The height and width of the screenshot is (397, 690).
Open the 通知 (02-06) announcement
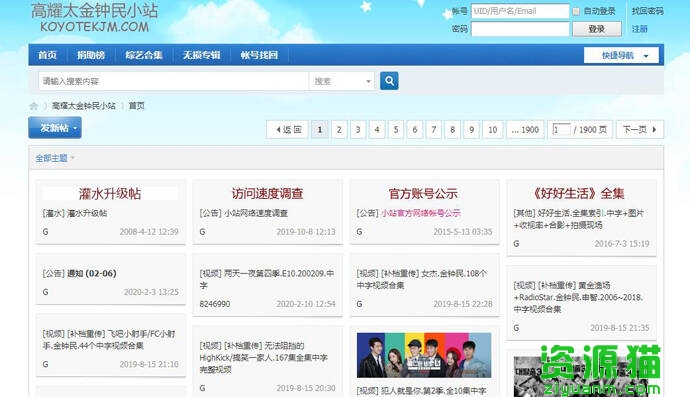pyautogui.click(x=92, y=273)
